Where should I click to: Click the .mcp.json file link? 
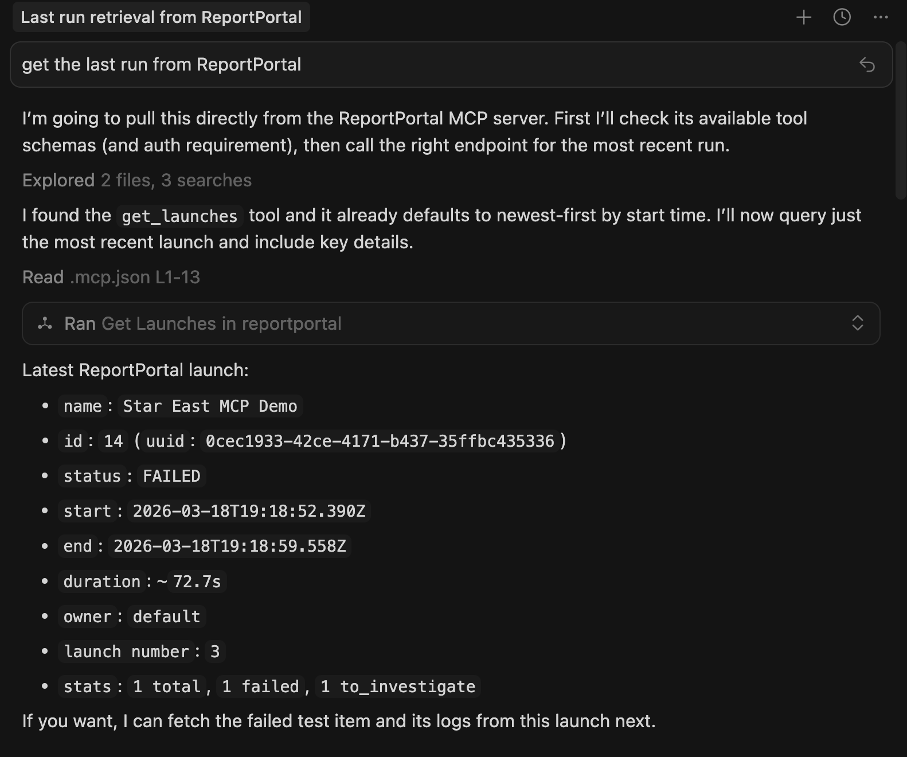coord(110,277)
